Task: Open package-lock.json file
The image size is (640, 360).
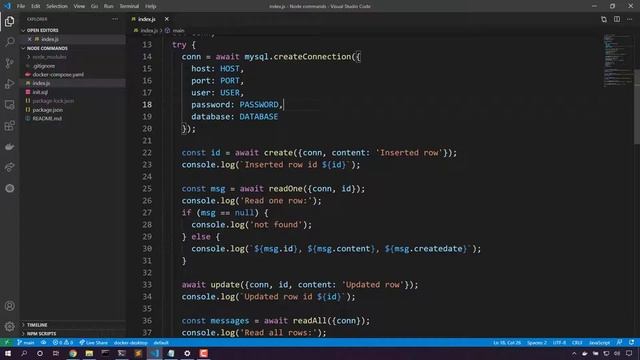Action: point(53,101)
